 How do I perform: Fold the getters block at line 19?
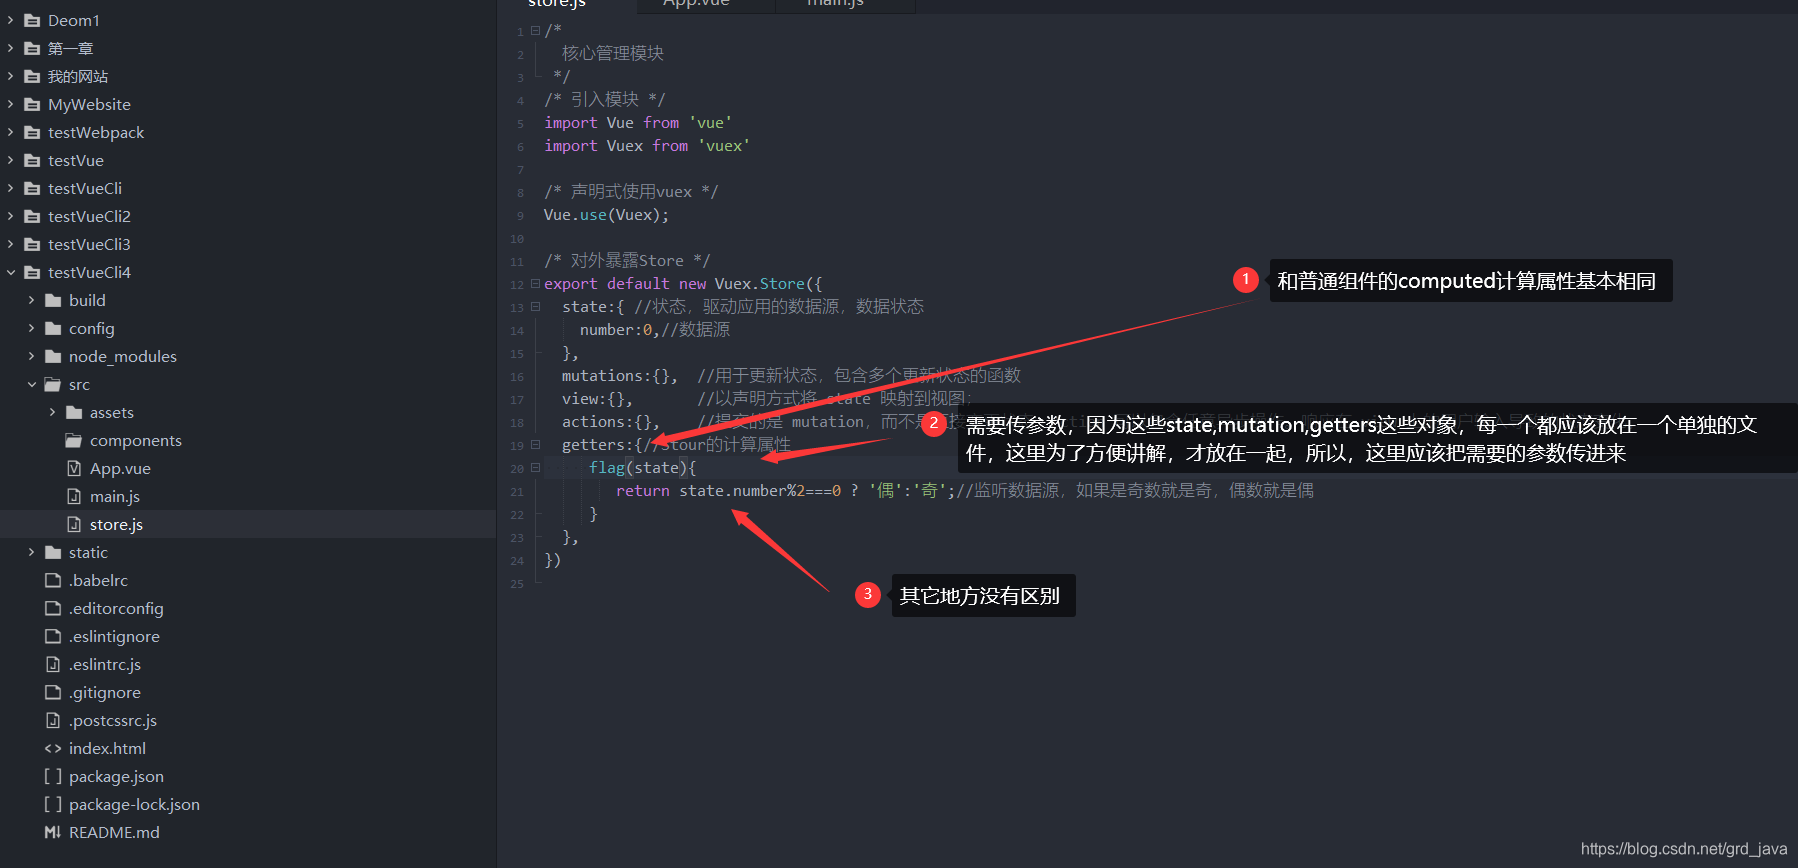tap(535, 445)
